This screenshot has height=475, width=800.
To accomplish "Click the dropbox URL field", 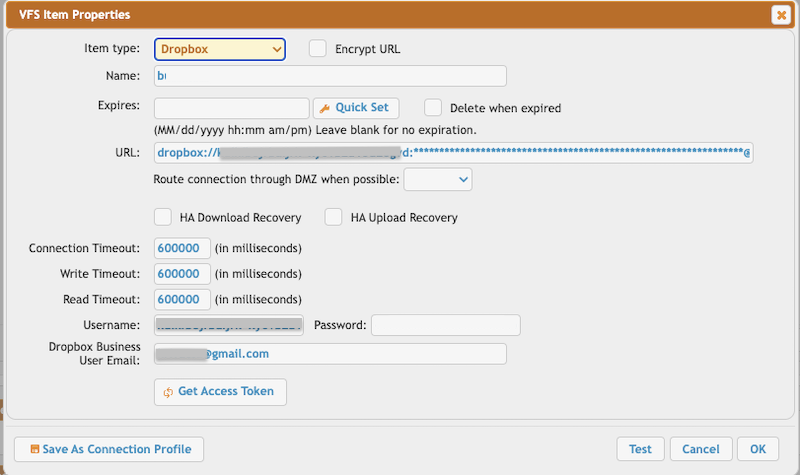I will (454, 153).
